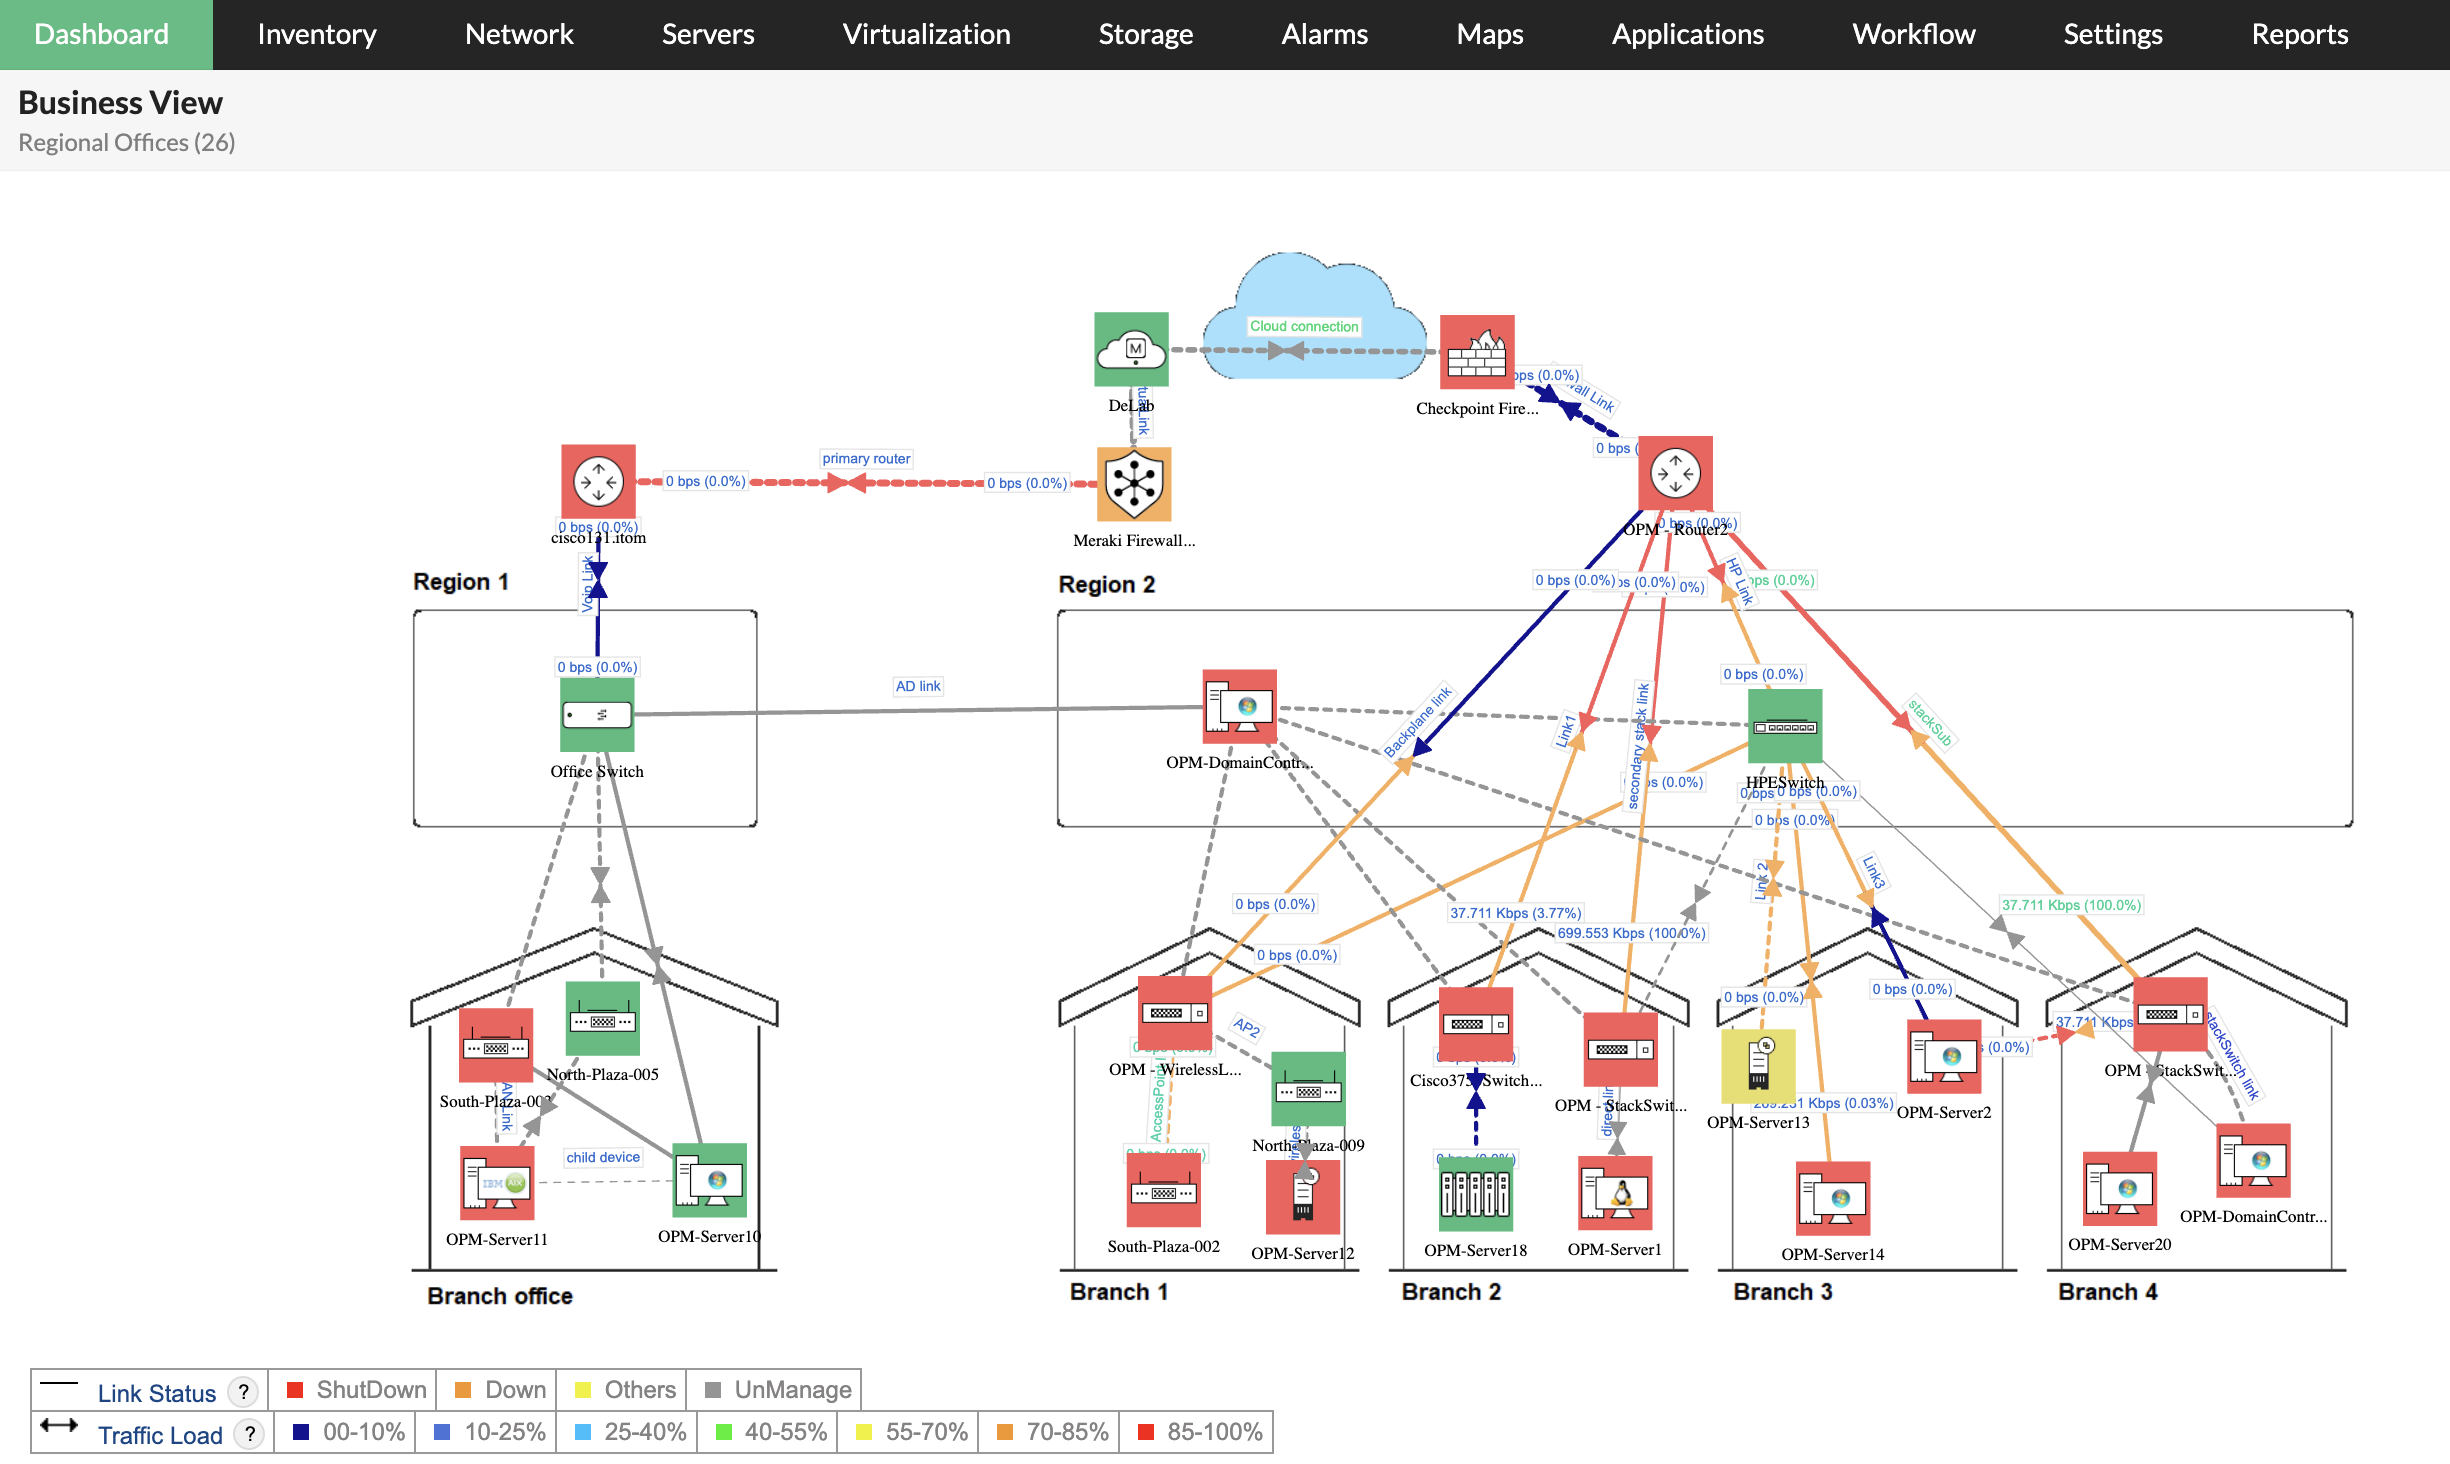Open the Alarms menu tab
The height and width of the screenshot is (1464, 2450).
point(1324,34)
